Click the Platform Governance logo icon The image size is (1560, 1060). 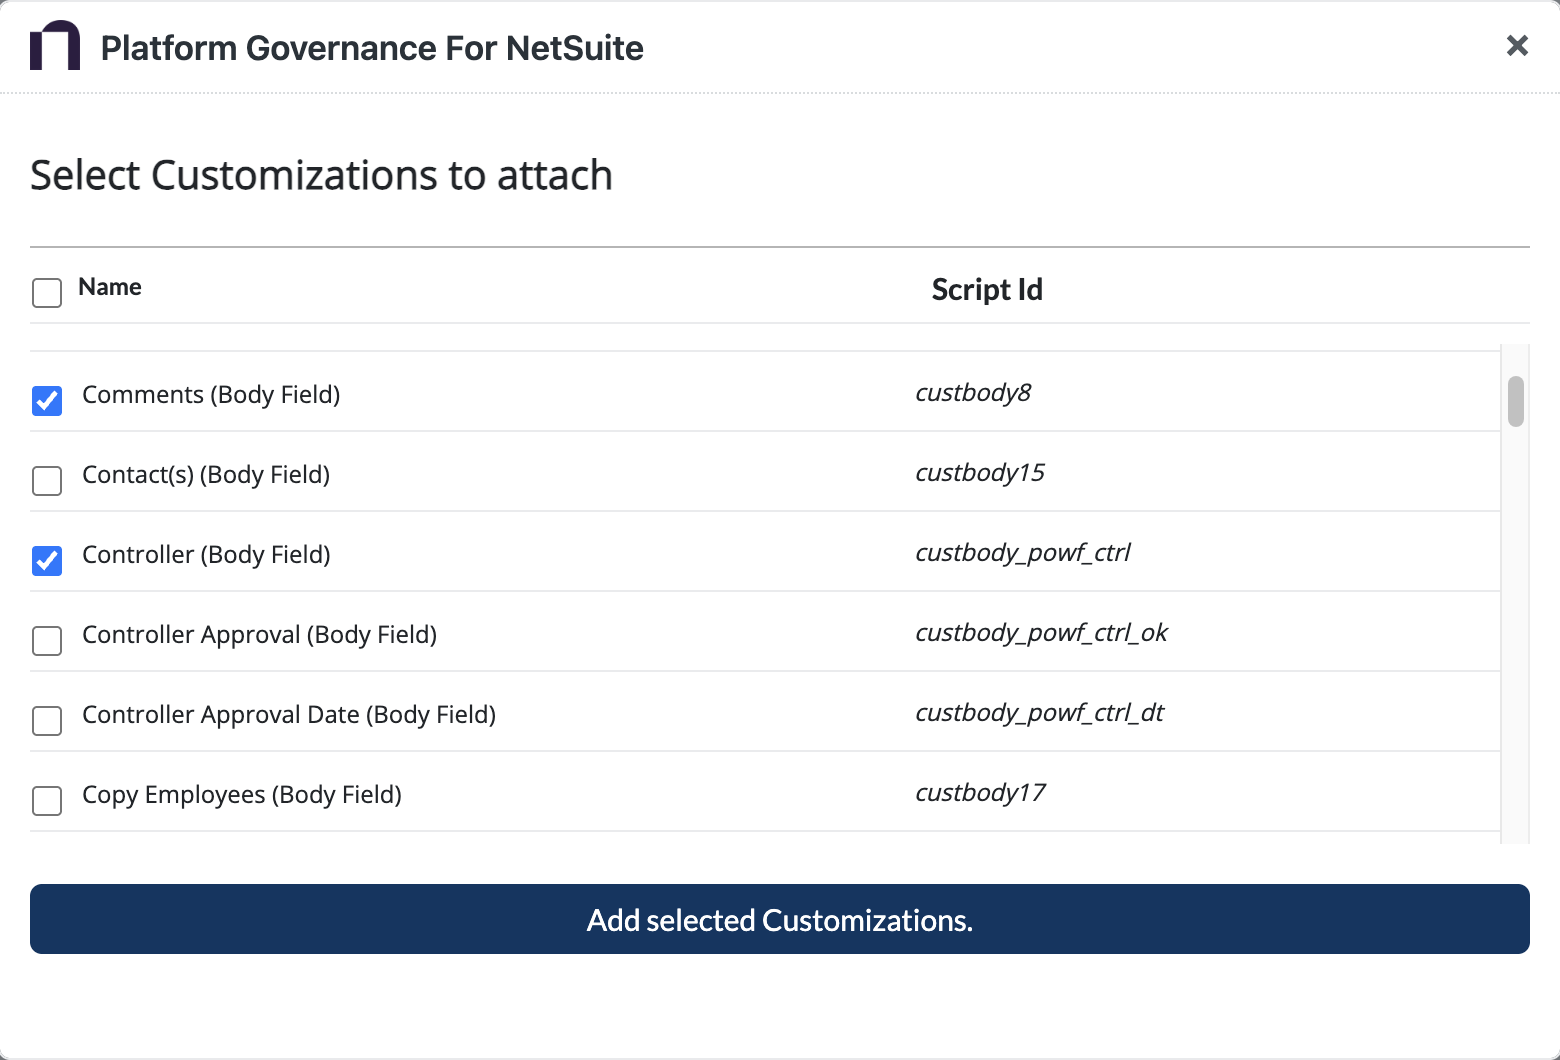click(x=54, y=46)
